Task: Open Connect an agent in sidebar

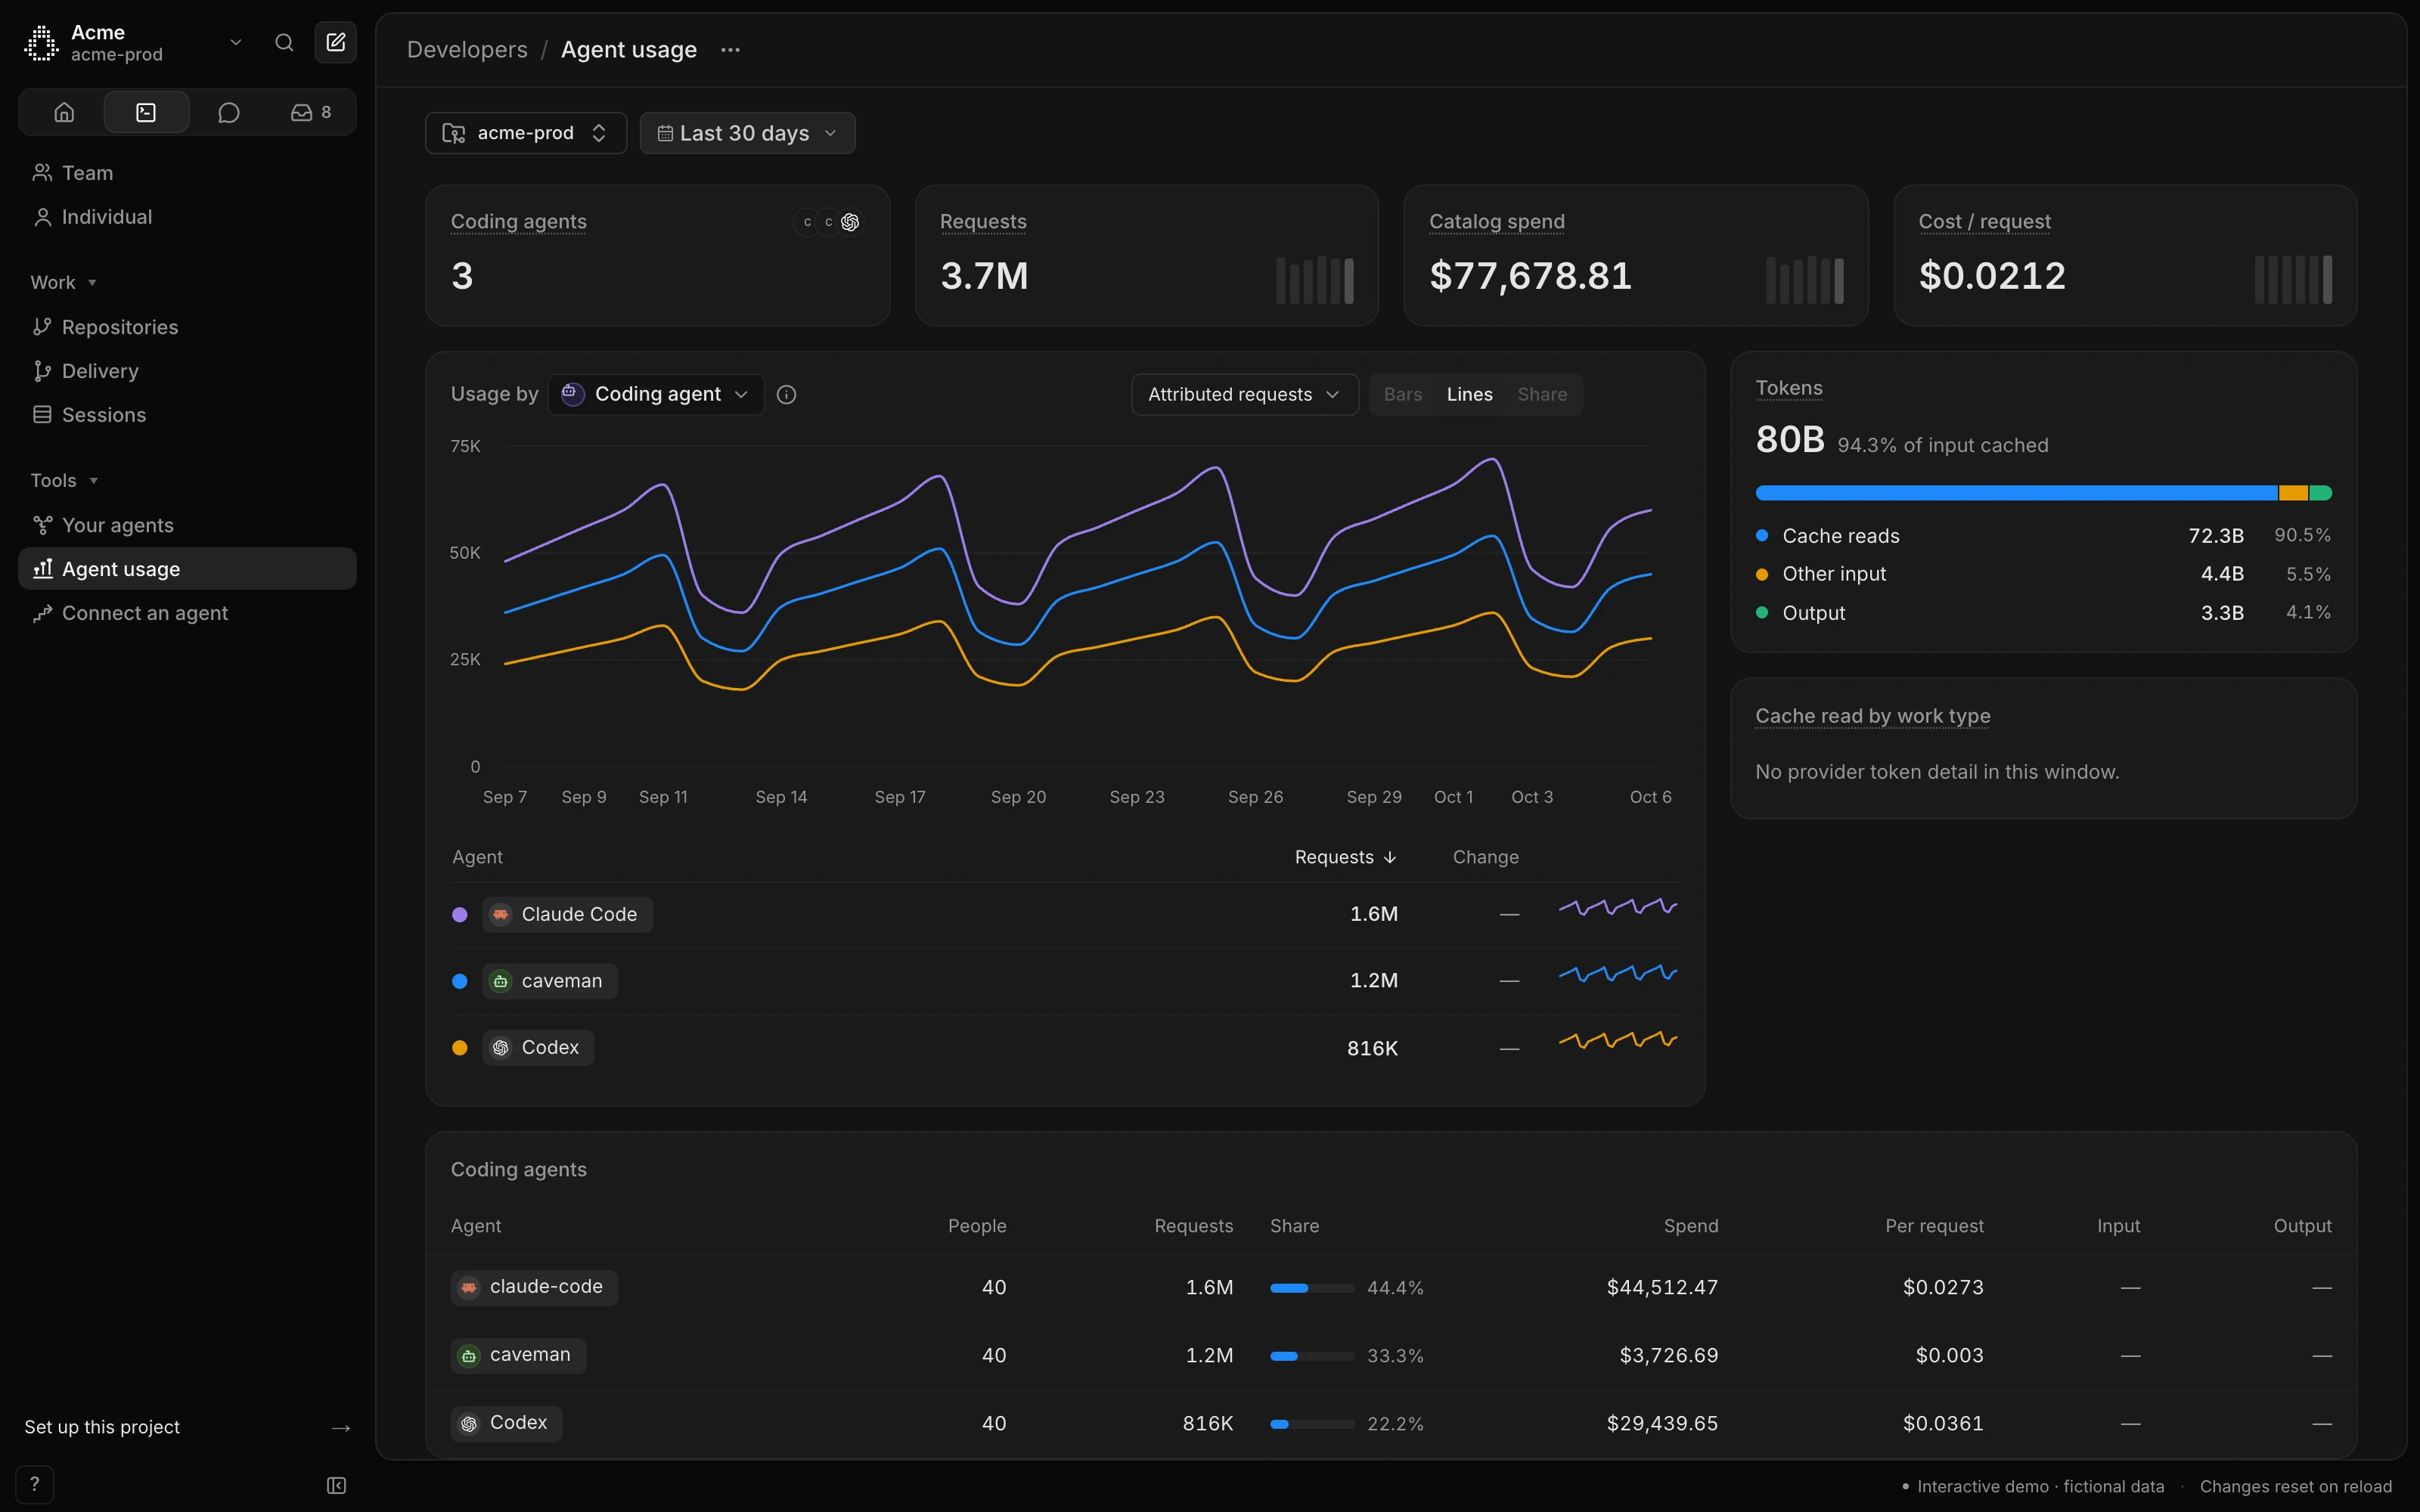Action: pos(187,613)
